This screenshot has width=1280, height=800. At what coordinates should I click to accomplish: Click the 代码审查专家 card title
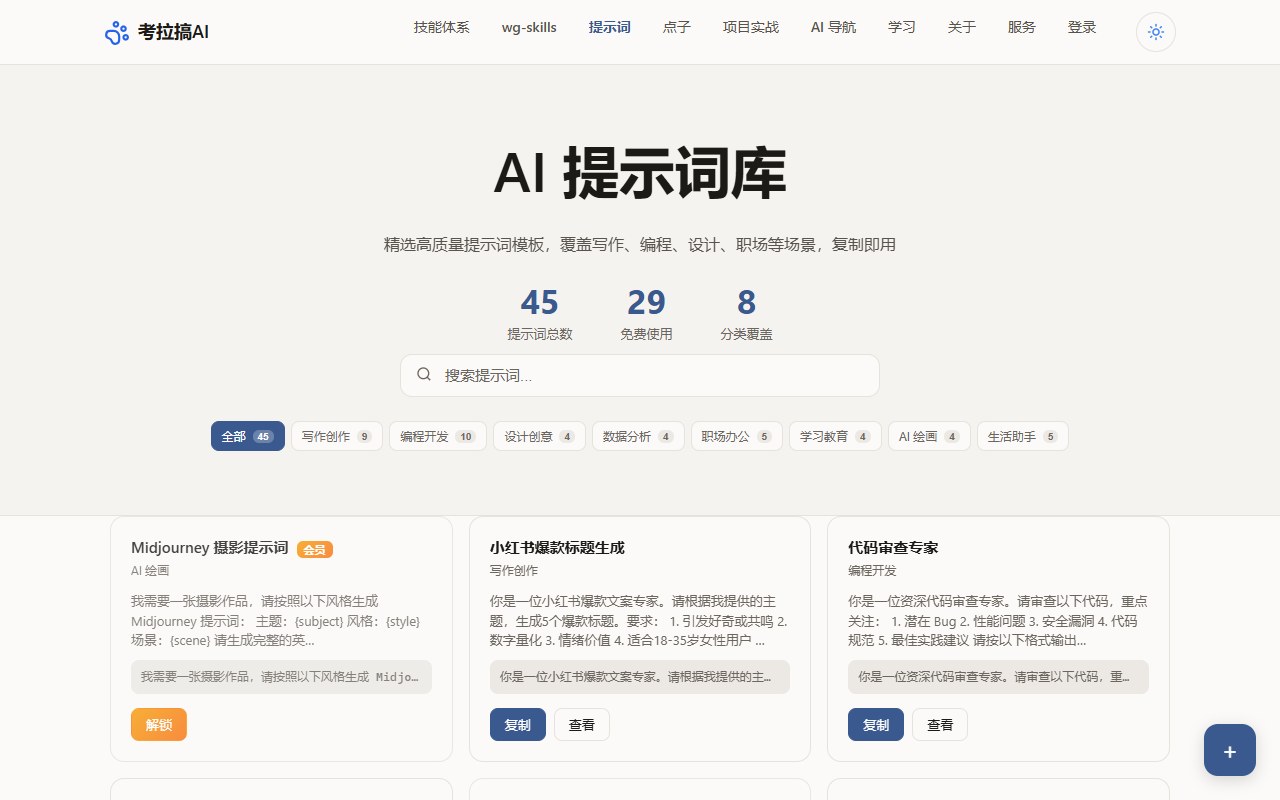[893, 548]
